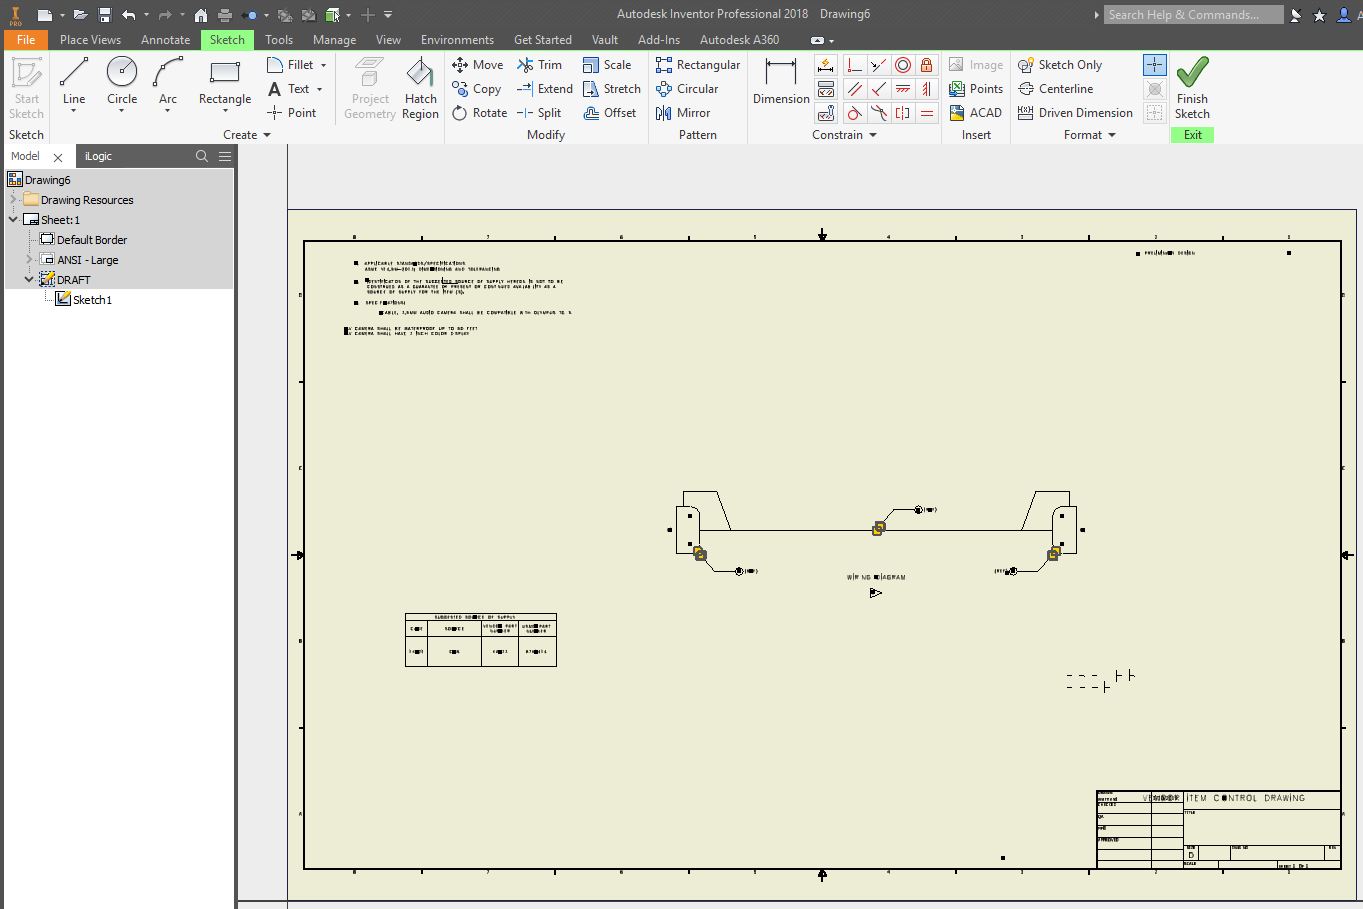The image size is (1363, 909).
Task: Open the Fillet dropdown arrow
Action: [x=324, y=65]
